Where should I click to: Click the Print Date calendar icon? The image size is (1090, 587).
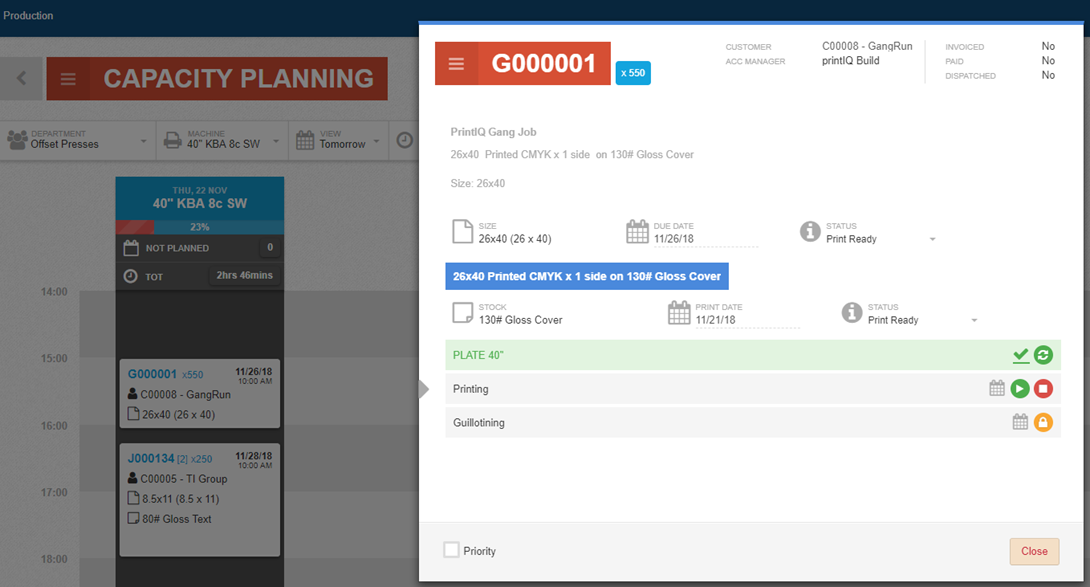pos(678,313)
